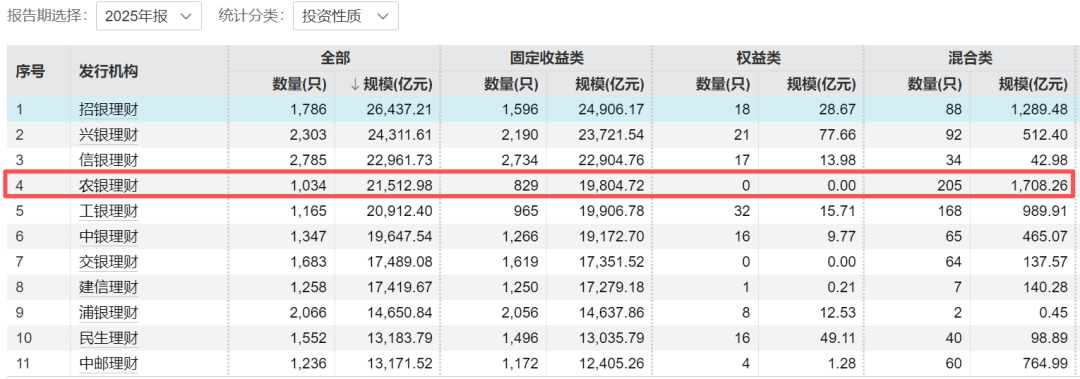Open the 民生理财 issuer link

[109, 338]
